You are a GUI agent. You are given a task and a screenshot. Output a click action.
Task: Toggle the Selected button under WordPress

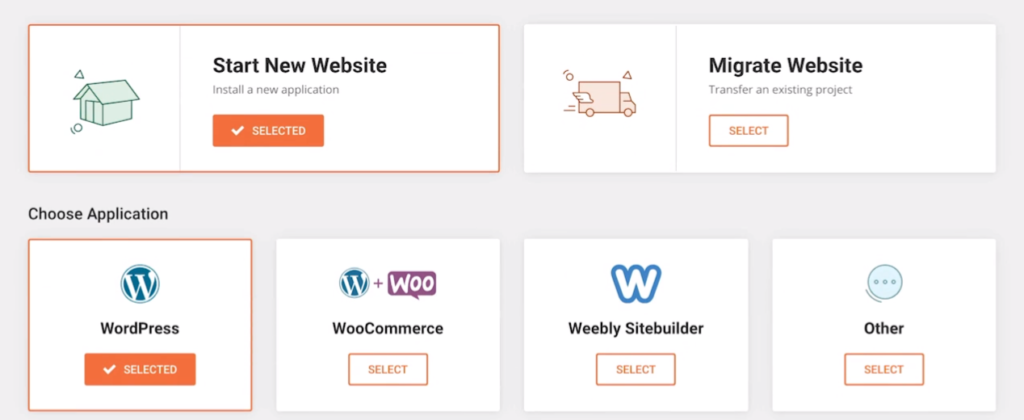click(140, 369)
